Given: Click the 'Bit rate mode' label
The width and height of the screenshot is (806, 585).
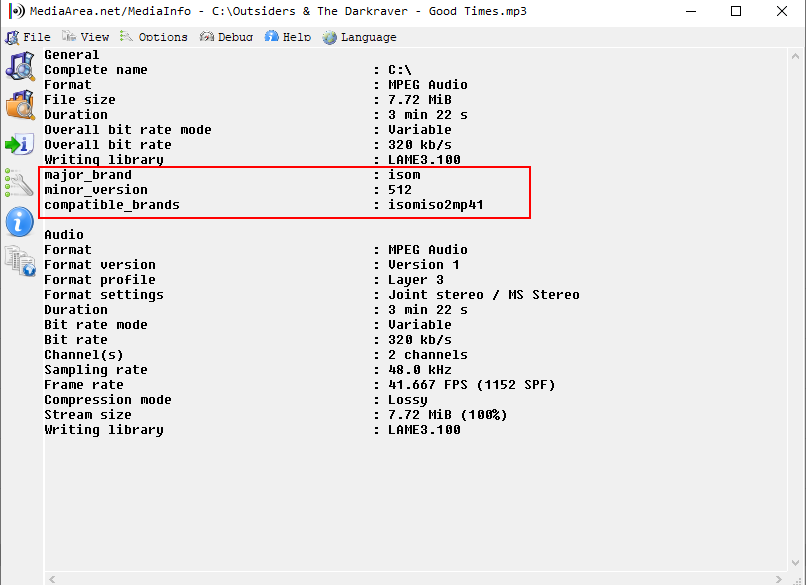Looking at the screenshot, I should pos(96,325).
